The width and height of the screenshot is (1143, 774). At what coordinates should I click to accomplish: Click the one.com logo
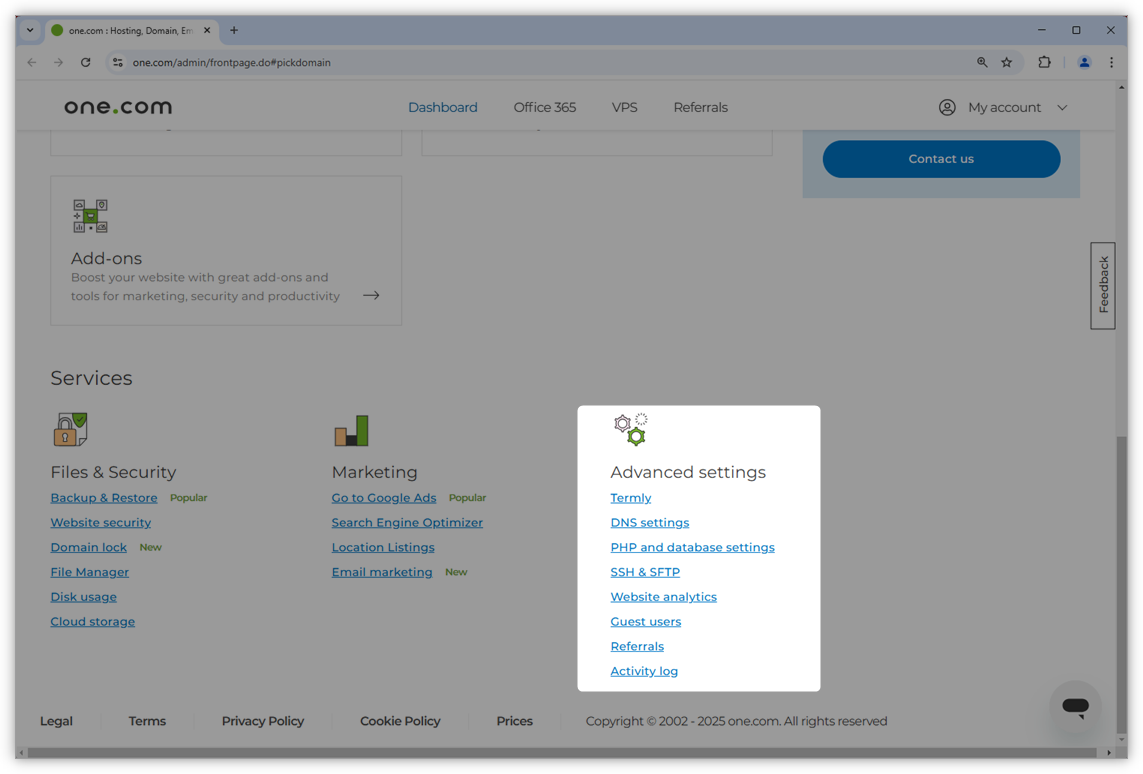click(117, 106)
